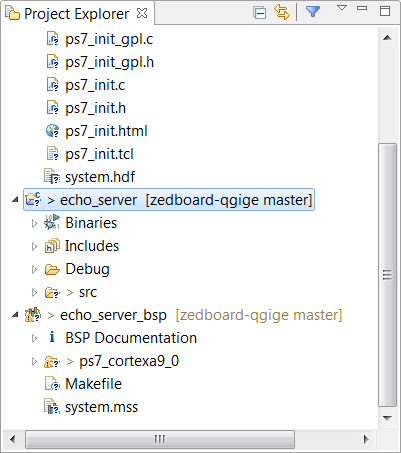This screenshot has height=453, width=401.
Task: Click the ps7_cortexa9_0 folder icon
Action: click(x=52, y=361)
